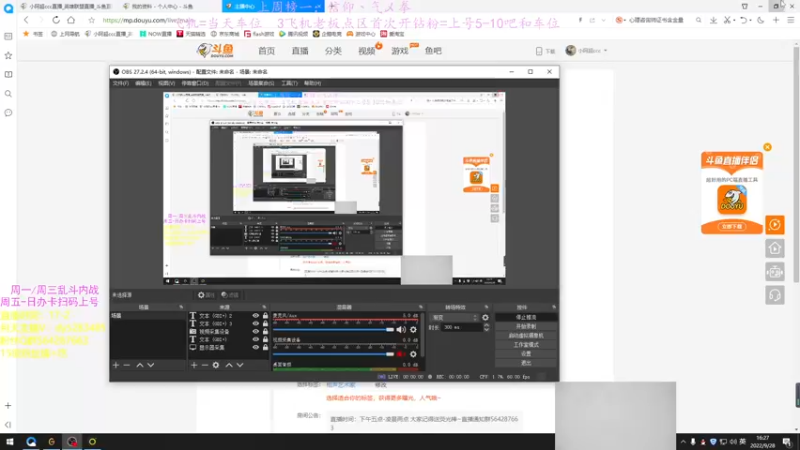Remove scene with minus icon in Scenes panel
This screenshot has width=800, height=450.
[127, 365]
